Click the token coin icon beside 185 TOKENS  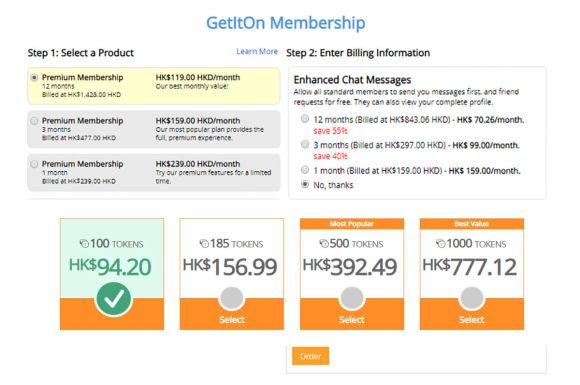click(204, 243)
